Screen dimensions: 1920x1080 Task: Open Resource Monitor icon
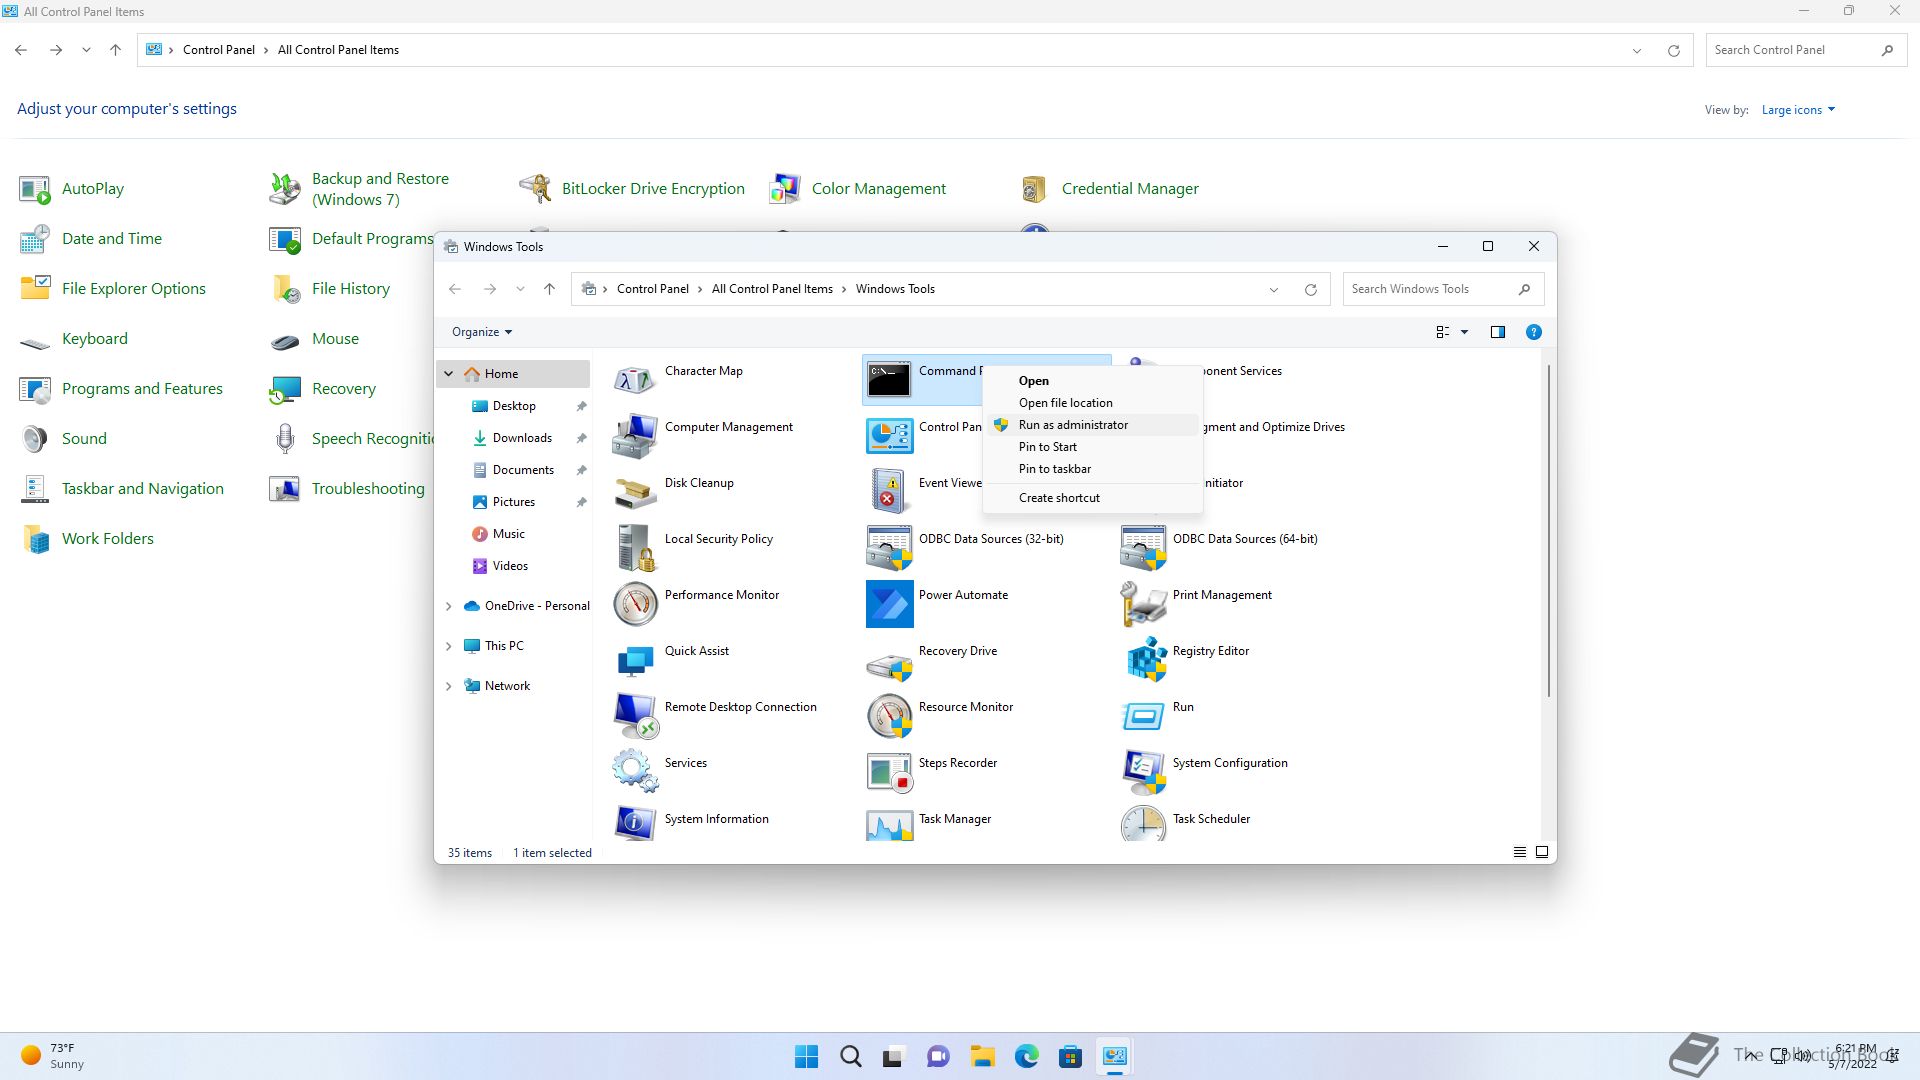pyautogui.click(x=889, y=715)
